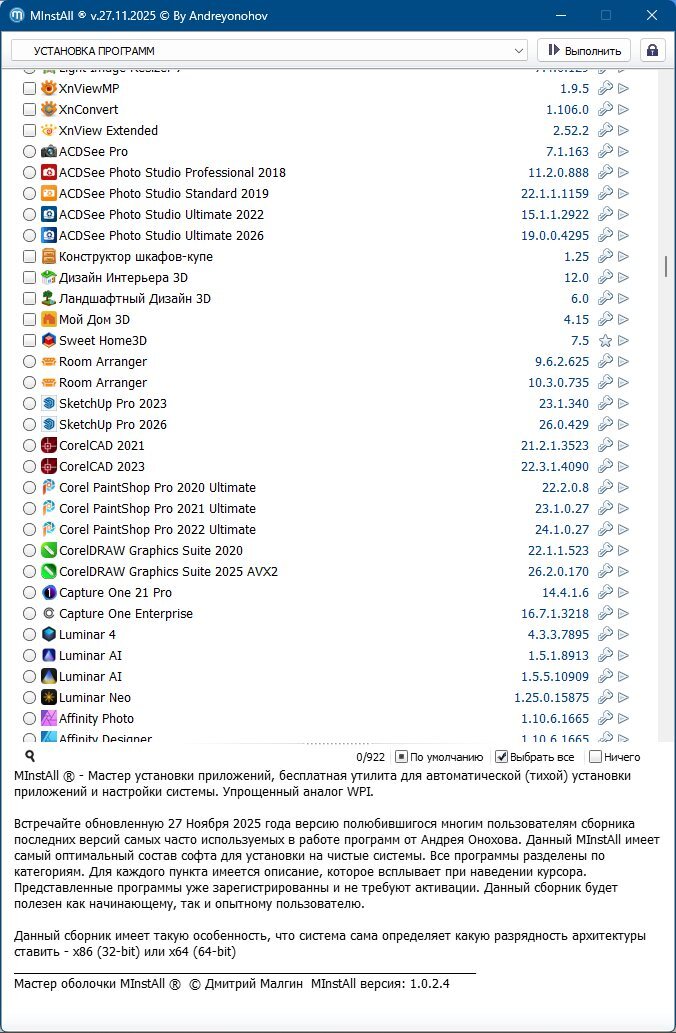Screen dimensions: 676x1033
Task: Click the key icon for CorelCAD 2023
Action: tap(605, 467)
